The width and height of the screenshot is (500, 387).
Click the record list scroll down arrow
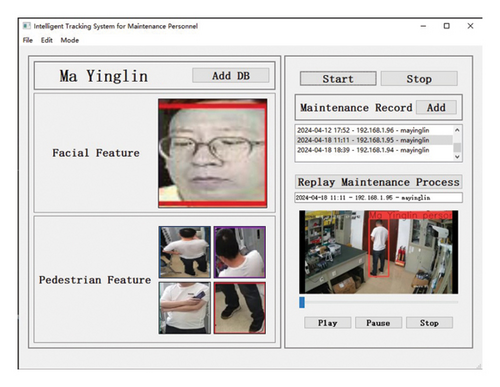(457, 156)
